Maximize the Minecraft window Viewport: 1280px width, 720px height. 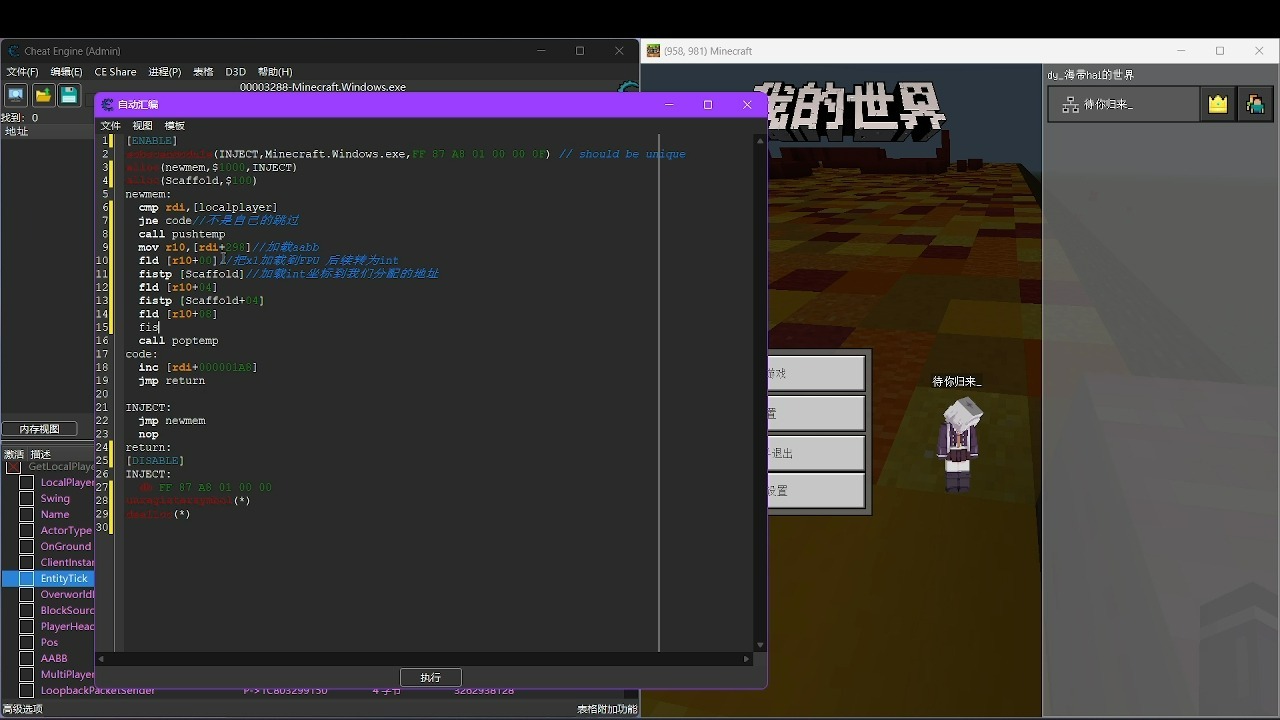pos(1220,51)
